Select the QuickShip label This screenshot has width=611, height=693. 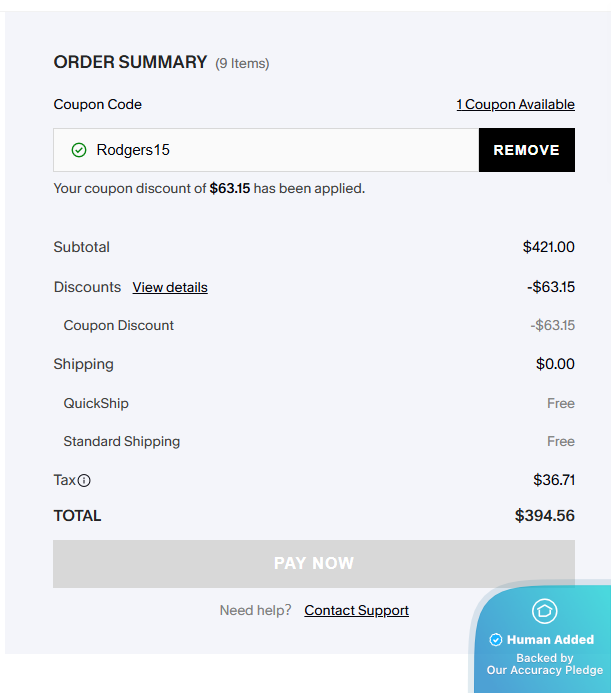96,404
